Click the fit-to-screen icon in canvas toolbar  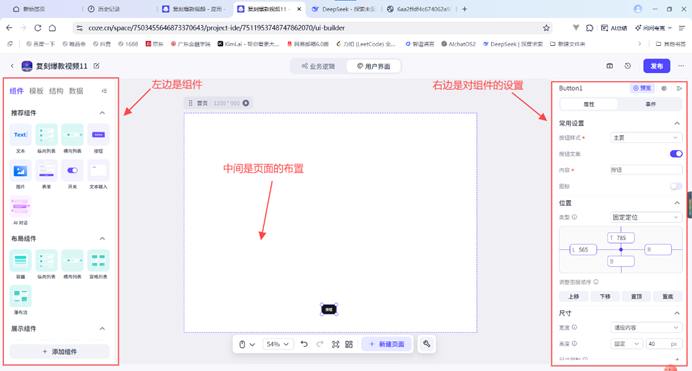[335, 344]
